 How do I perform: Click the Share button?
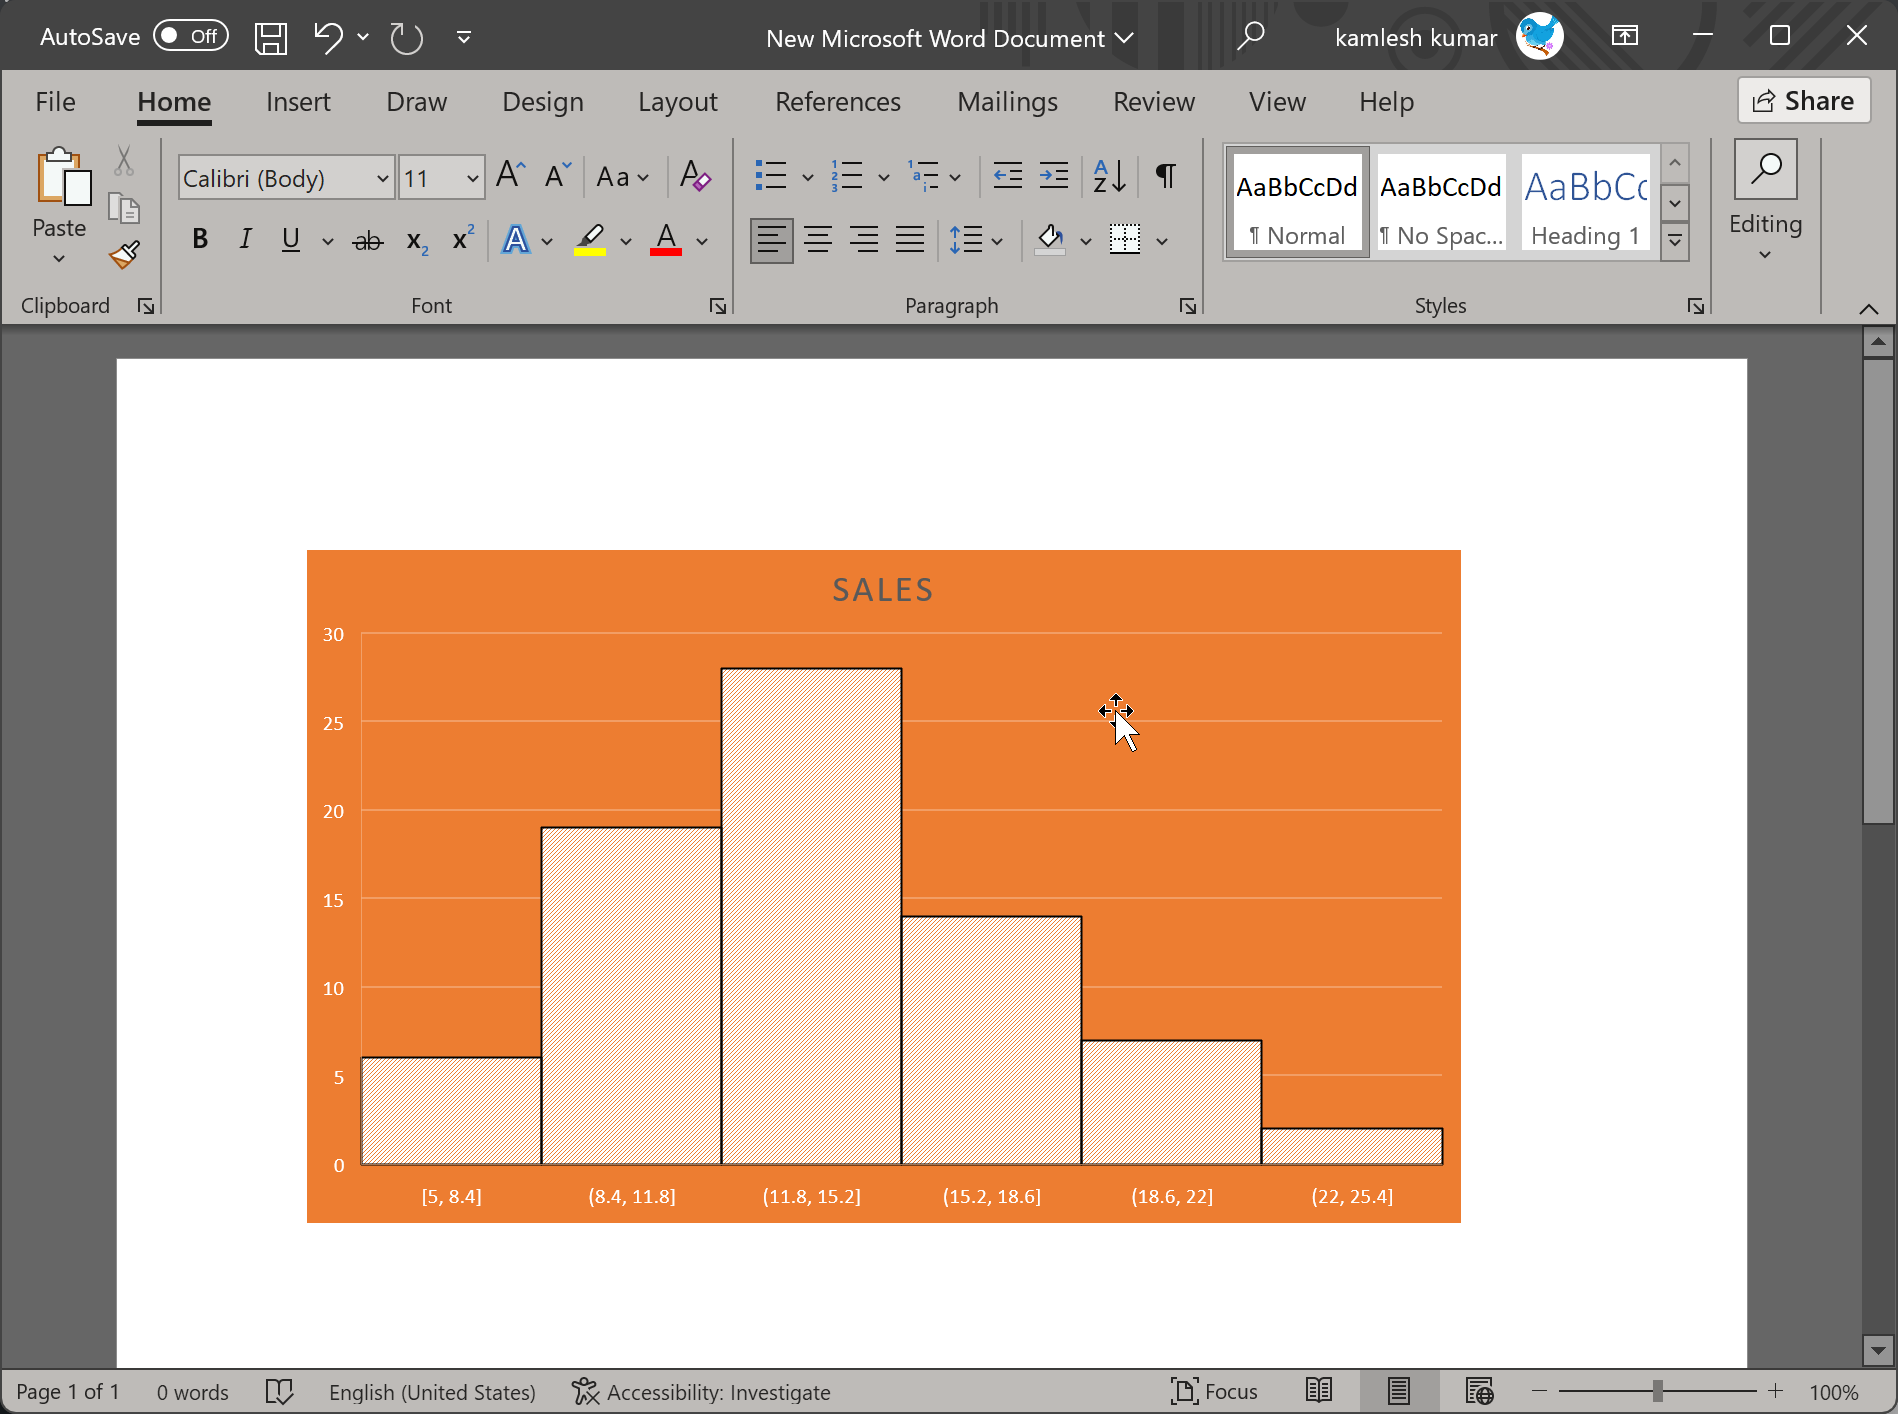pos(1804,101)
